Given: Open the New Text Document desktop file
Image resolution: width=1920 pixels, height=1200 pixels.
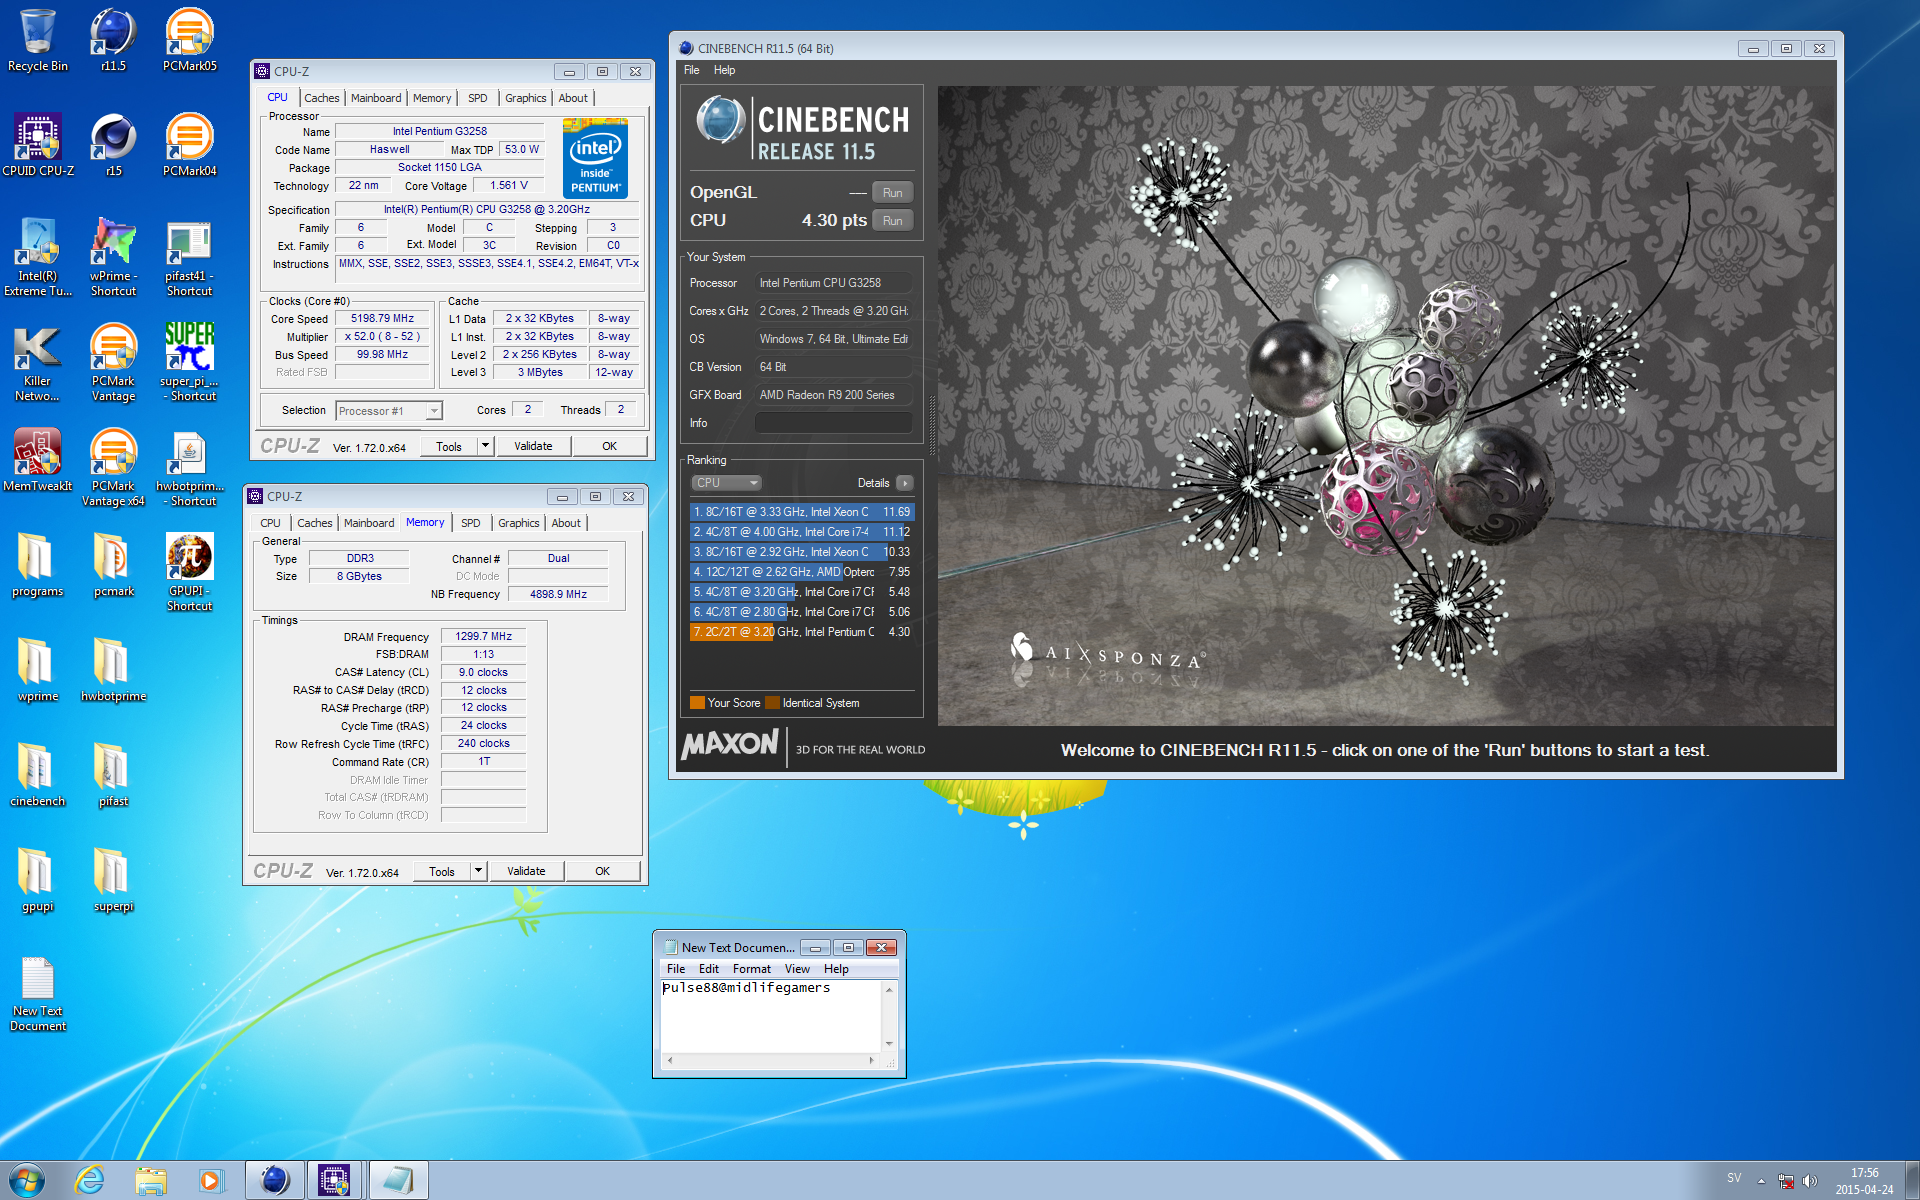Looking at the screenshot, I should click(38, 992).
